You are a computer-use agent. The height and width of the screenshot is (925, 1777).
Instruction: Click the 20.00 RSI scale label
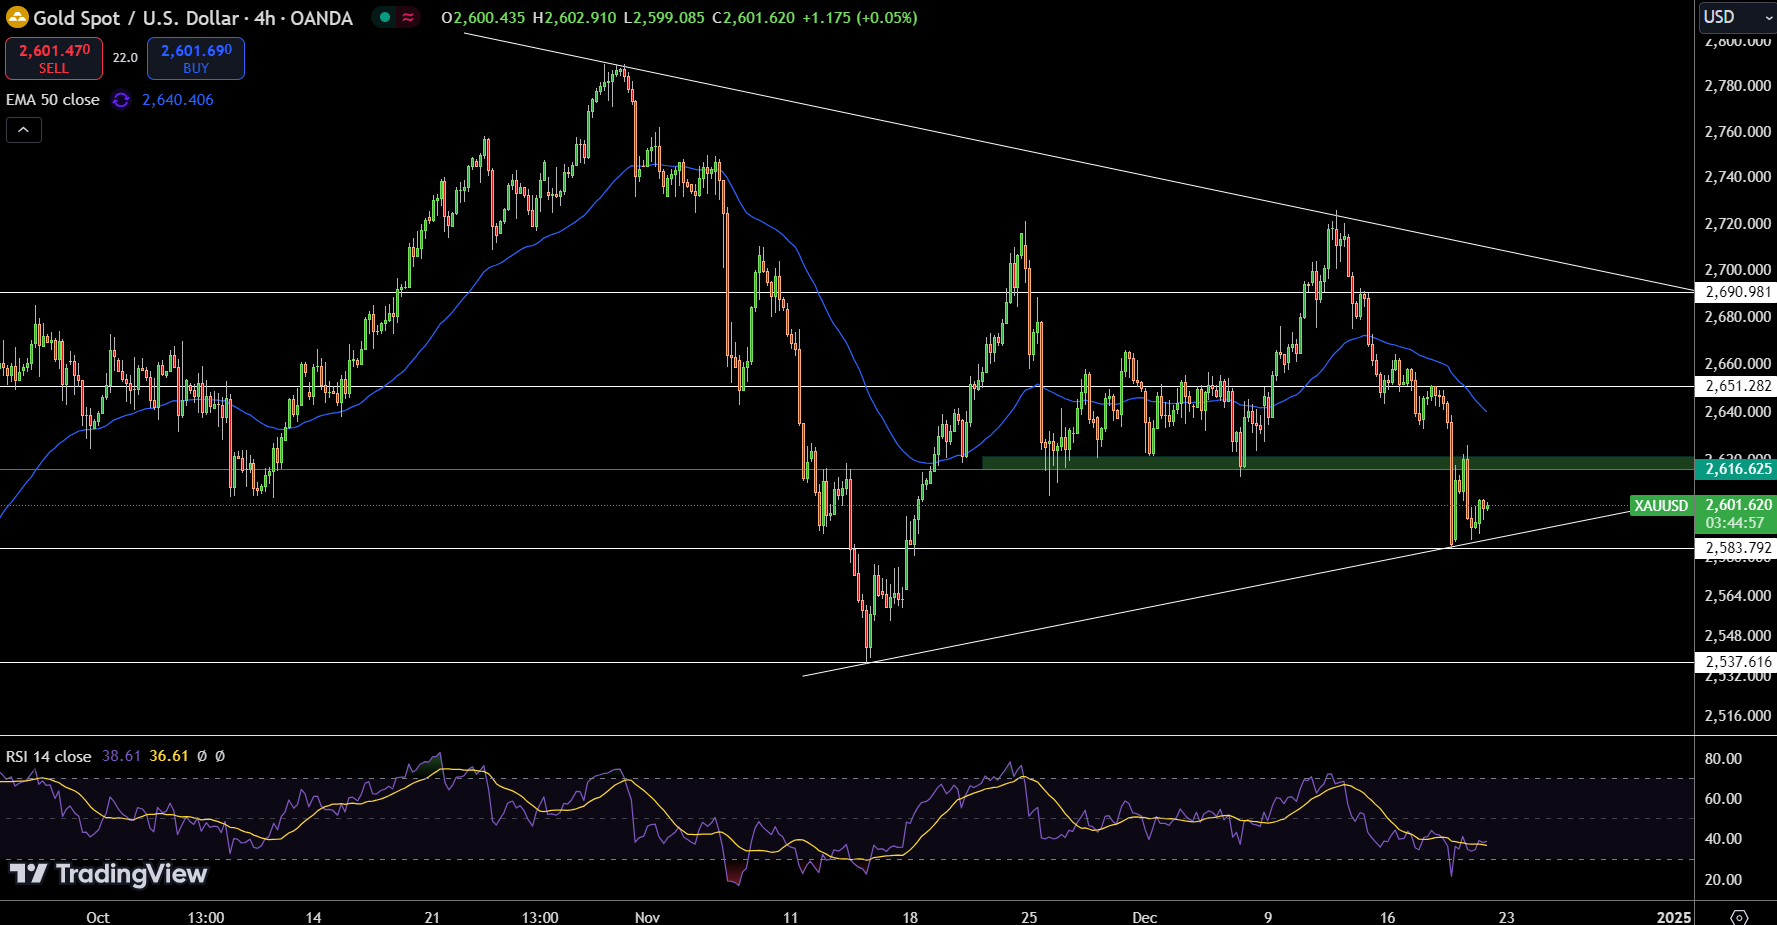click(1723, 880)
